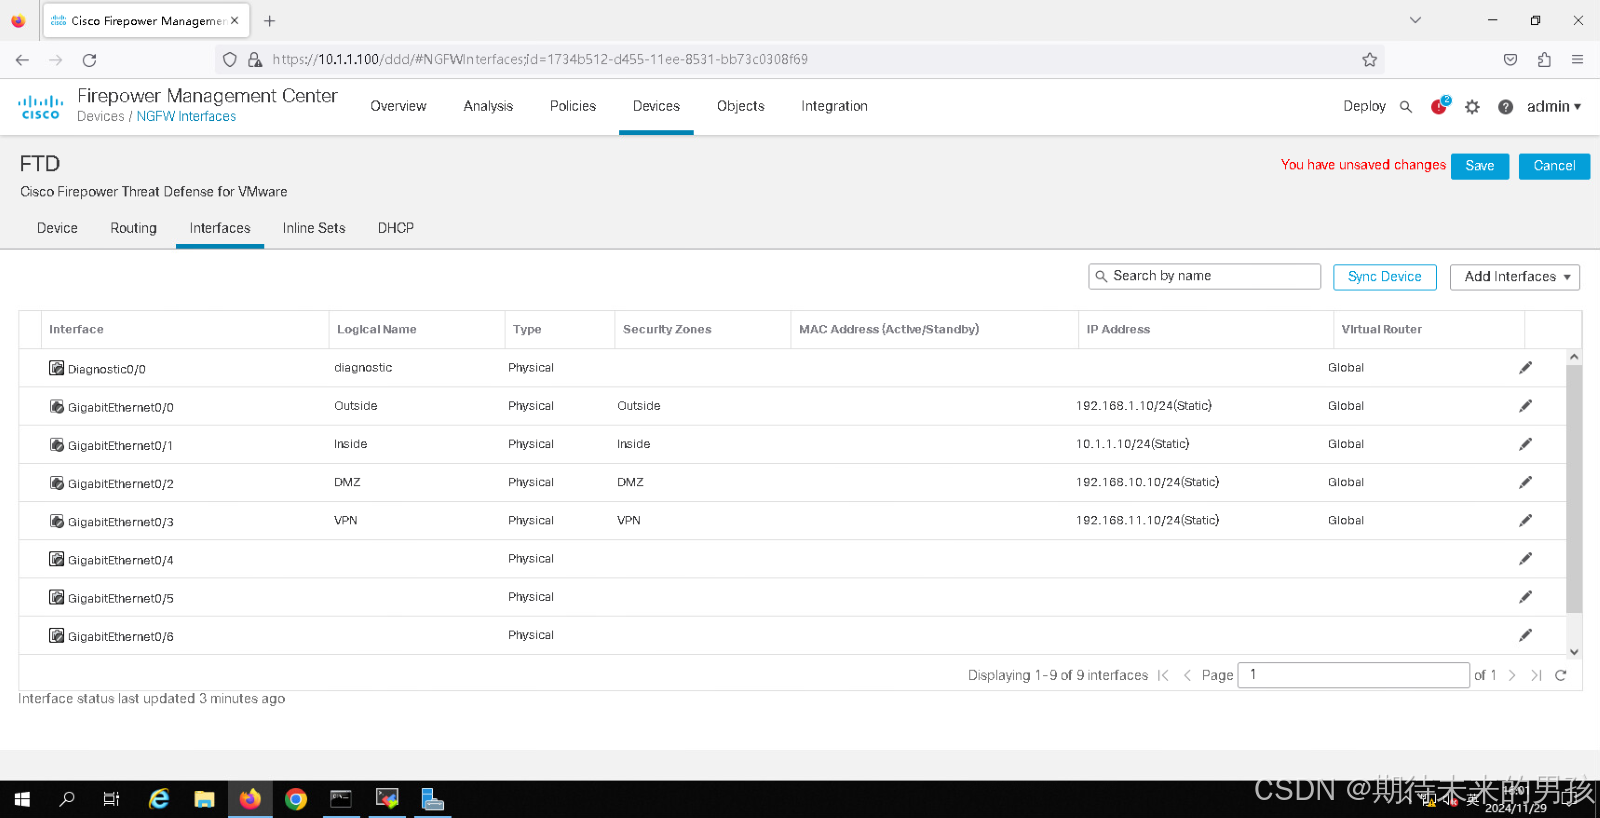Reload the browser page
This screenshot has height=818, width=1600.
pos(89,60)
